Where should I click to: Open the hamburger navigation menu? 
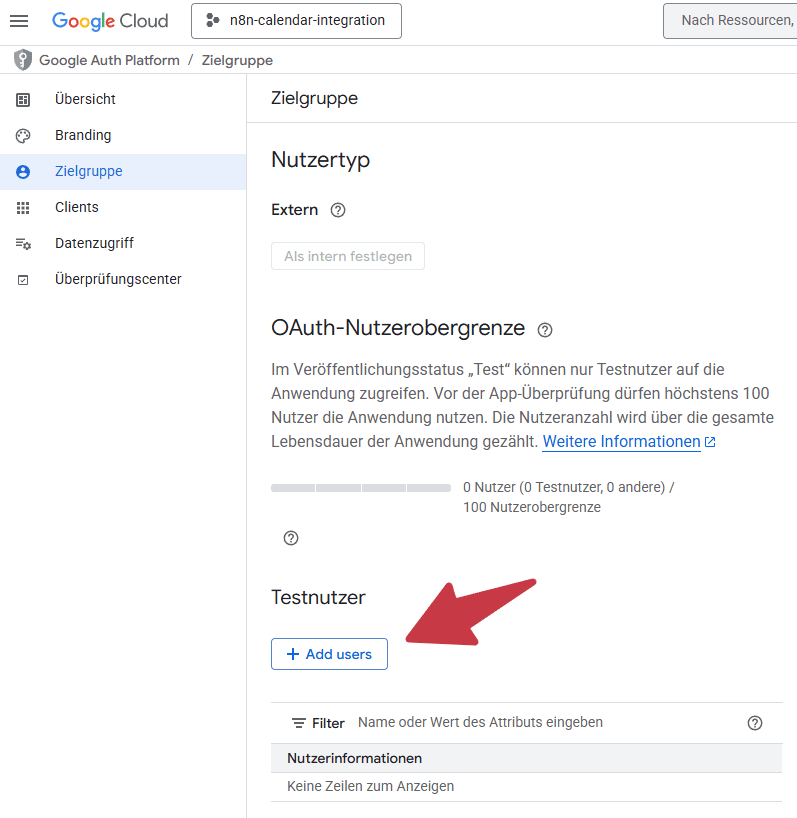19,21
